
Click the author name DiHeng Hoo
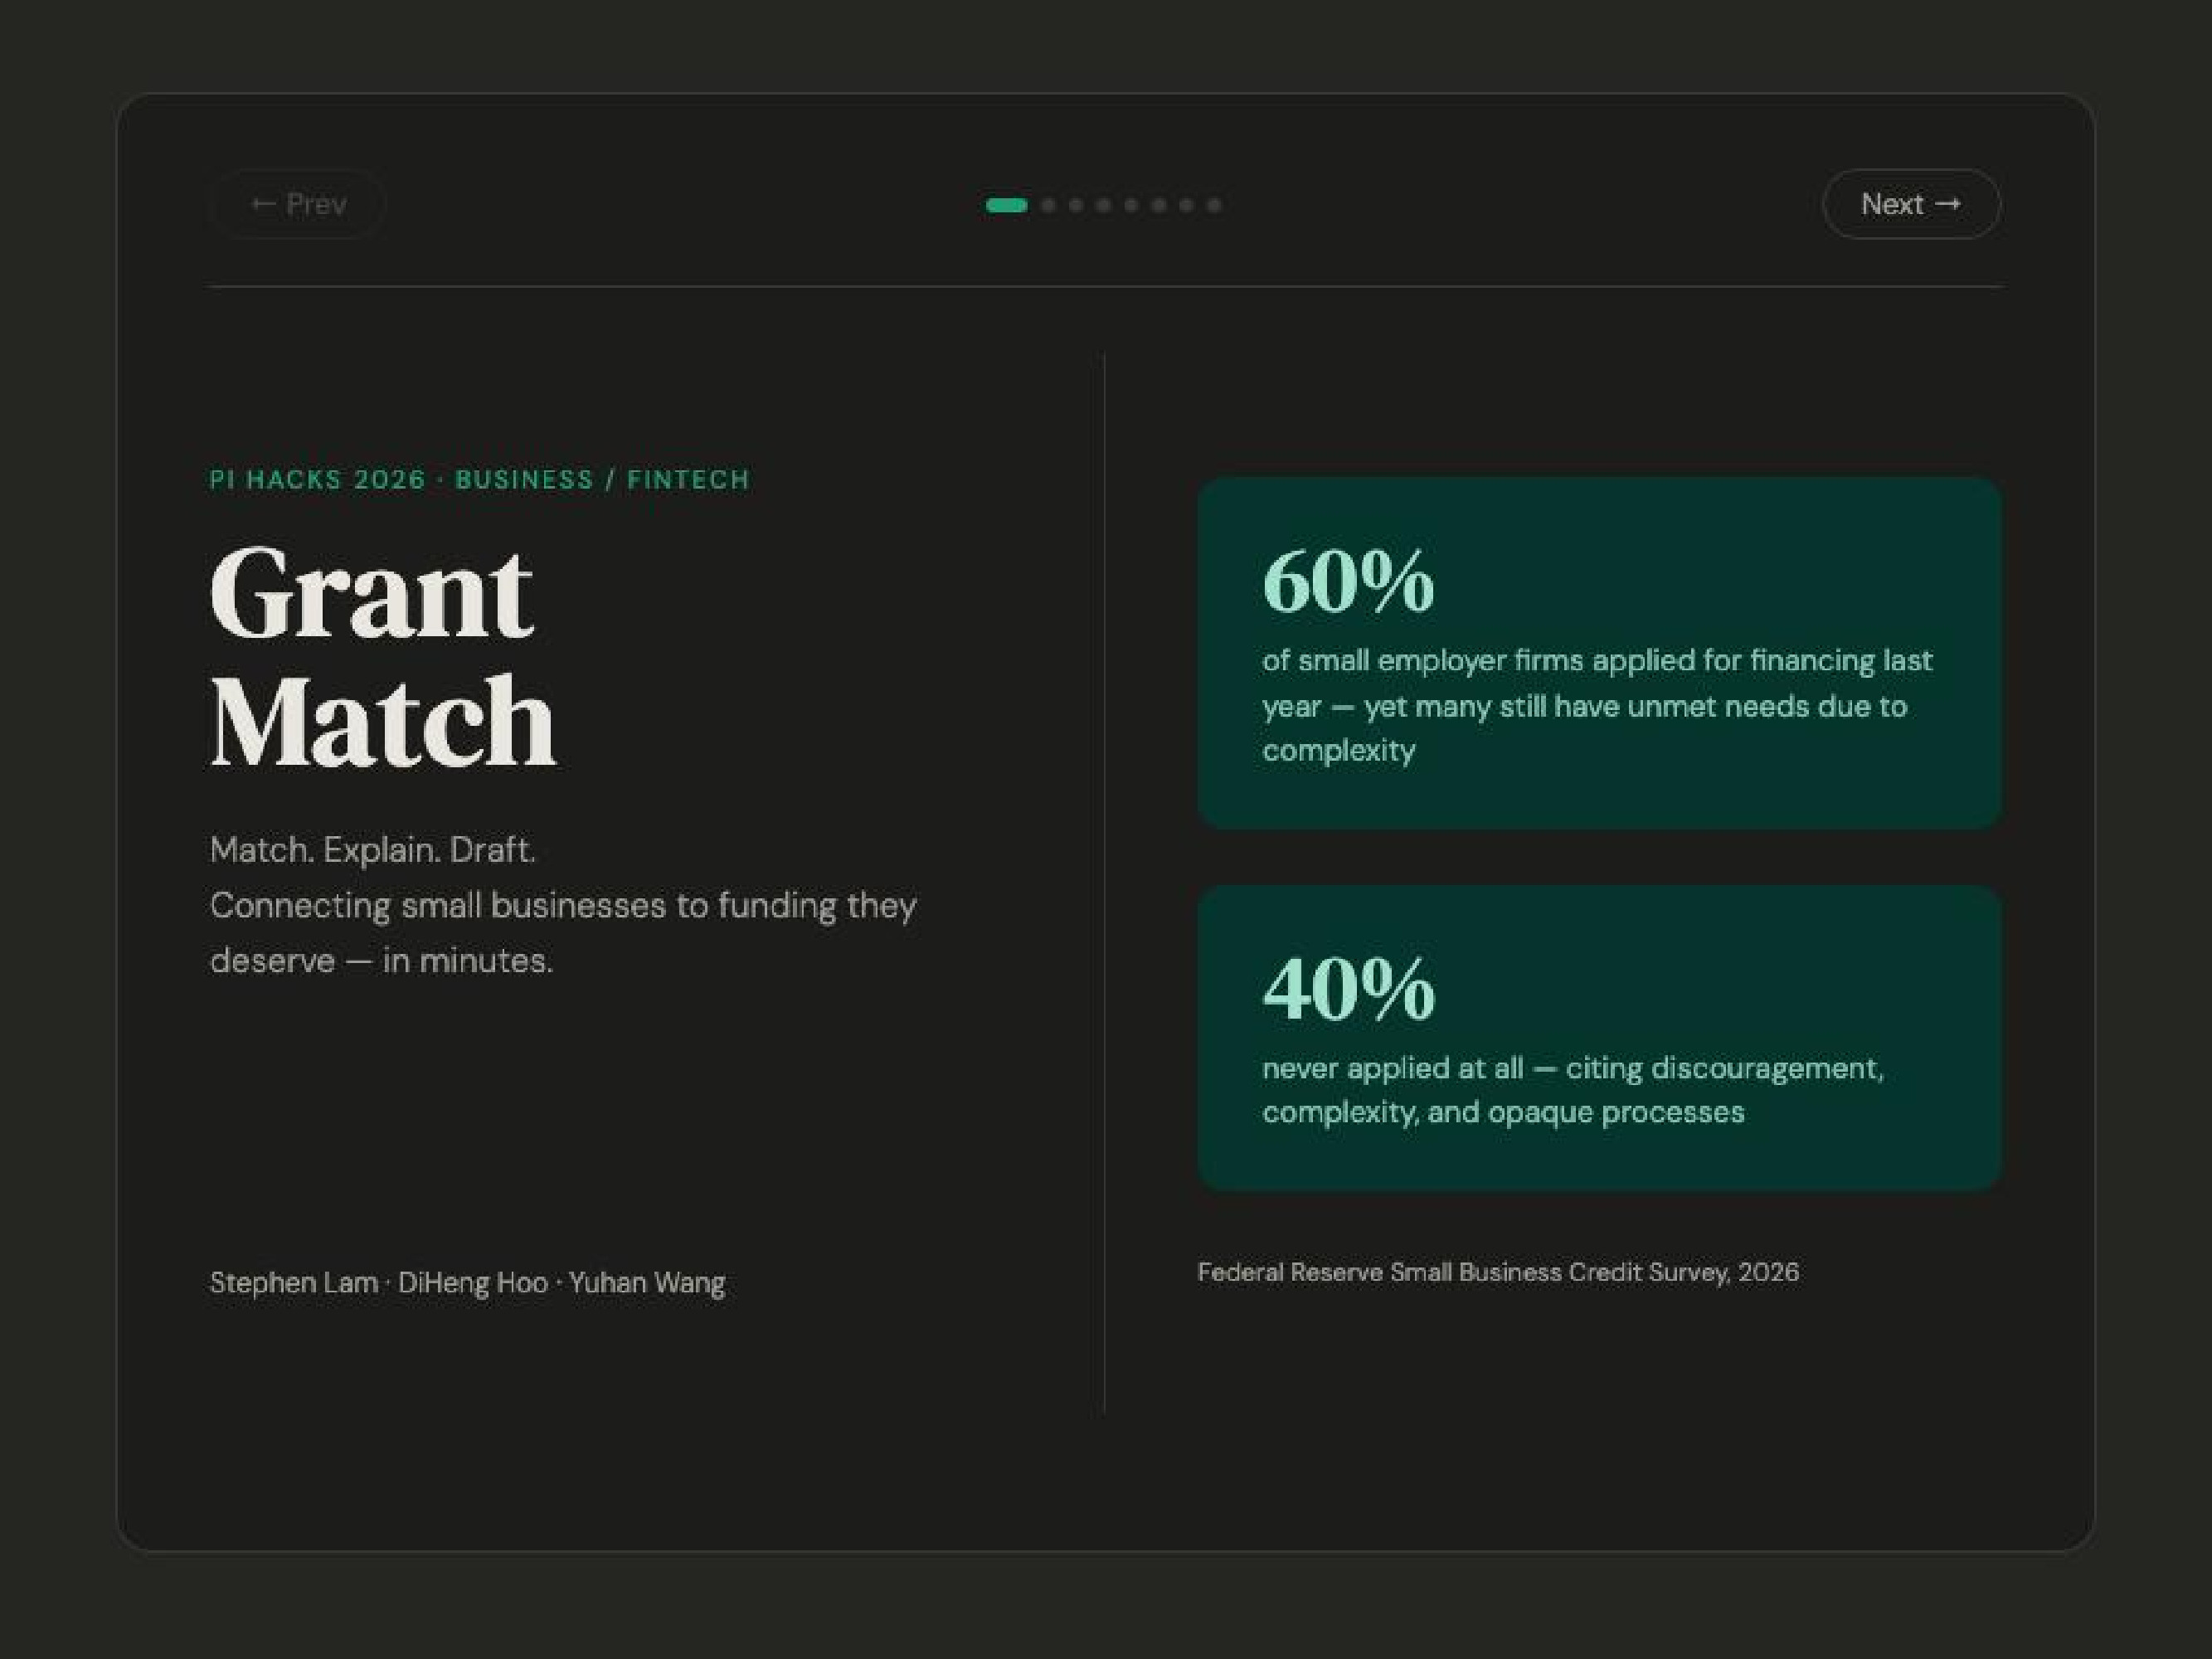(x=472, y=1282)
